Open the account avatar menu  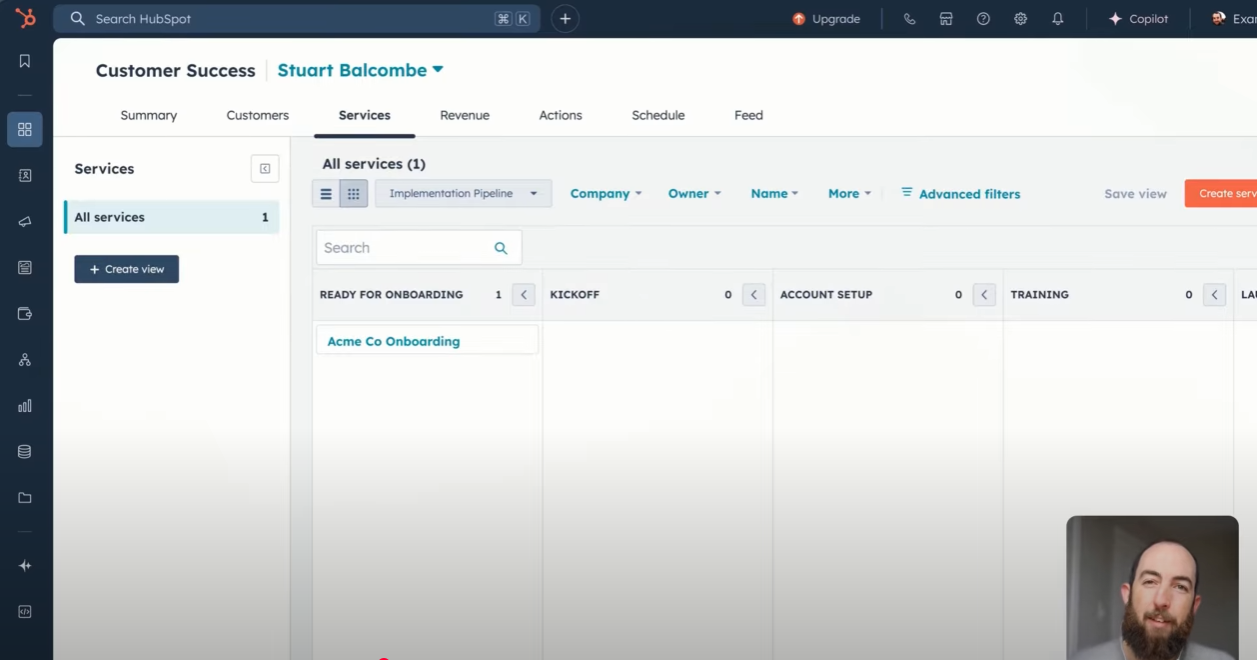point(1219,18)
